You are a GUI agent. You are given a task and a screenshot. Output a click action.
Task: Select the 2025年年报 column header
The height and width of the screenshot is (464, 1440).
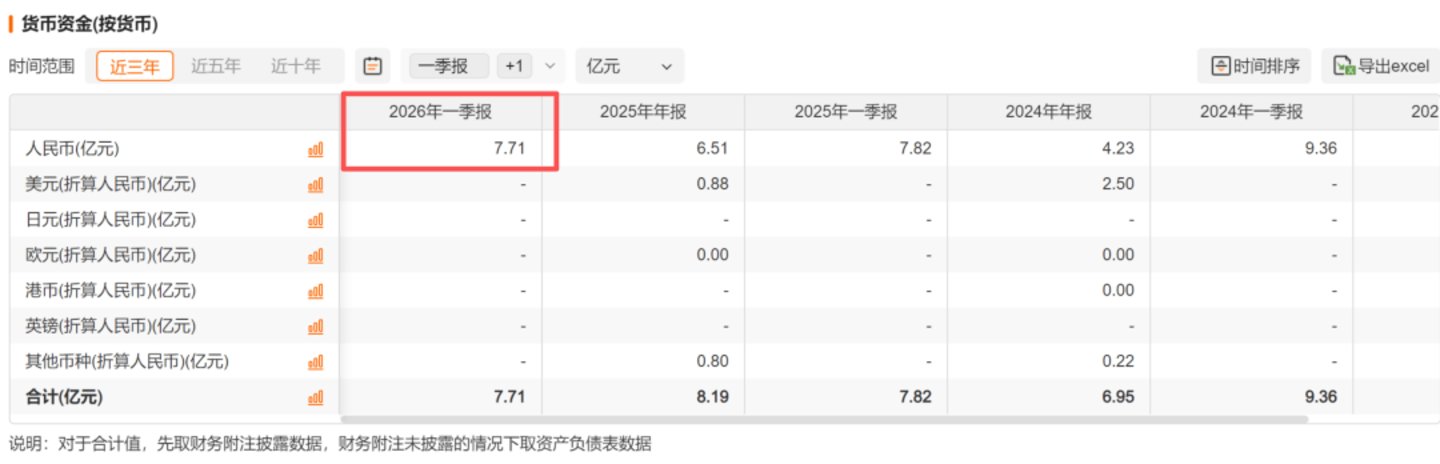[643, 113]
